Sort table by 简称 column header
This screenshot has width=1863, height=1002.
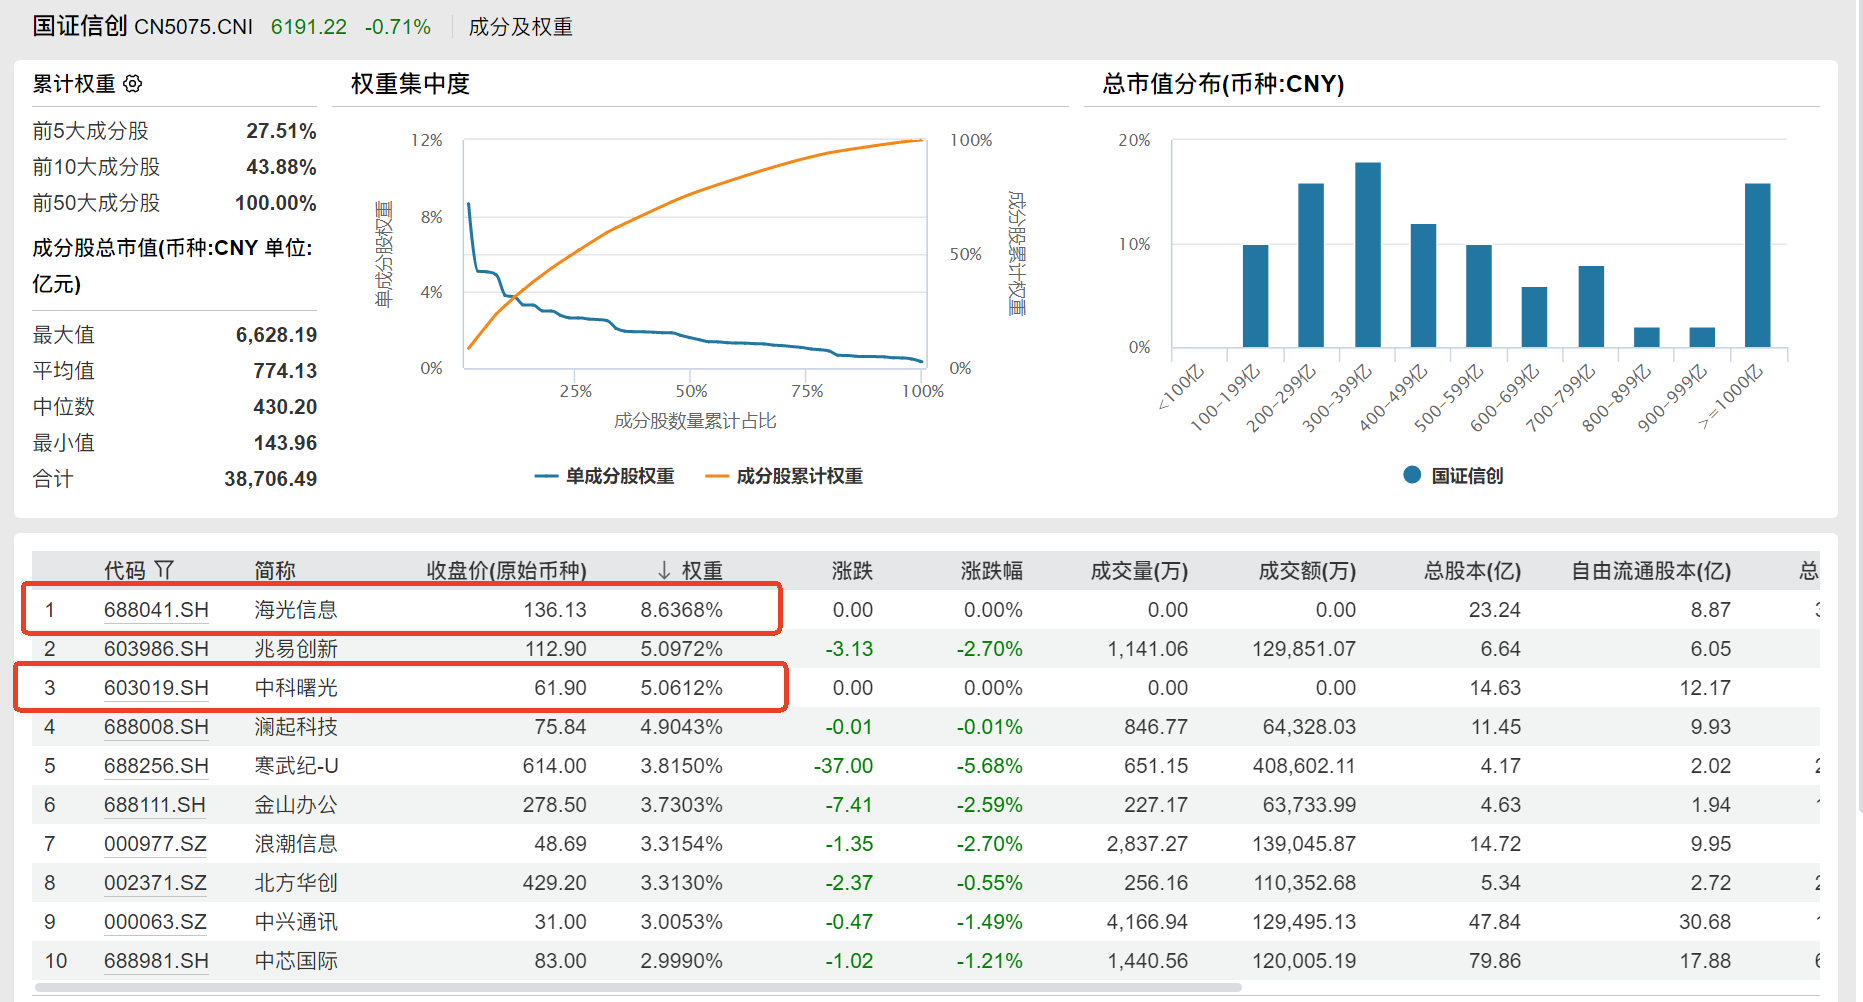[x=275, y=570]
